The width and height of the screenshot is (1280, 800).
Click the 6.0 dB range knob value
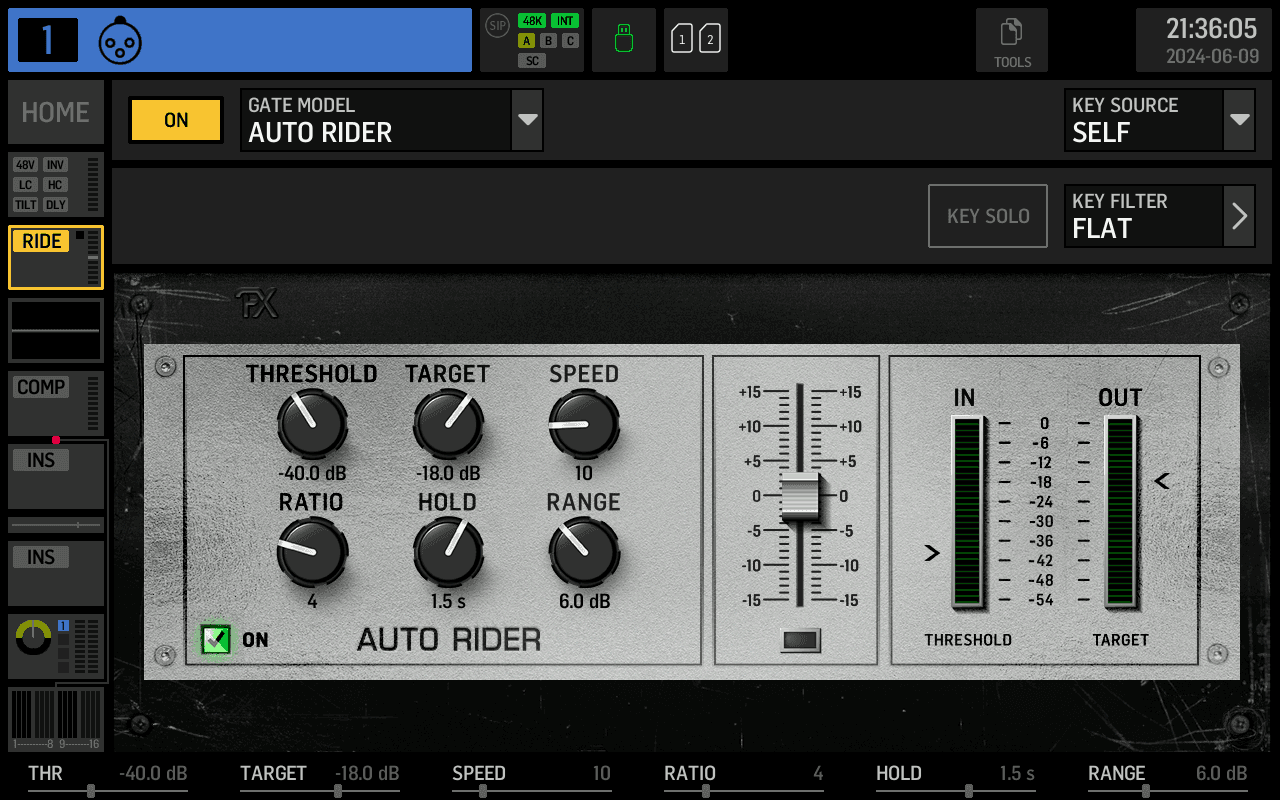point(584,601)
